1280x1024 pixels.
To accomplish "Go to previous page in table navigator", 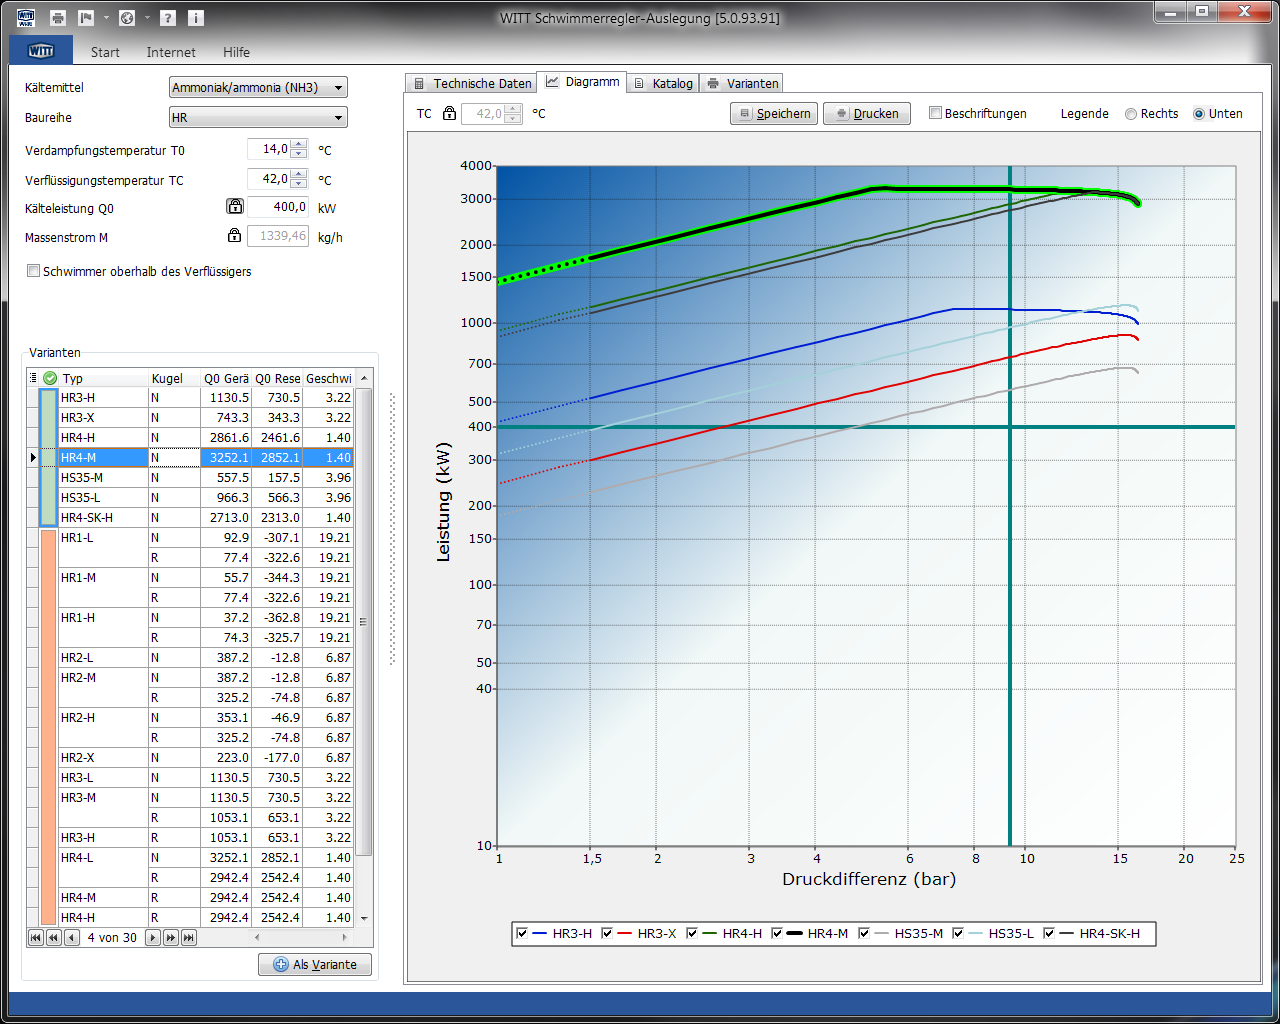I will pyautogui.click(x=54, y=938).
